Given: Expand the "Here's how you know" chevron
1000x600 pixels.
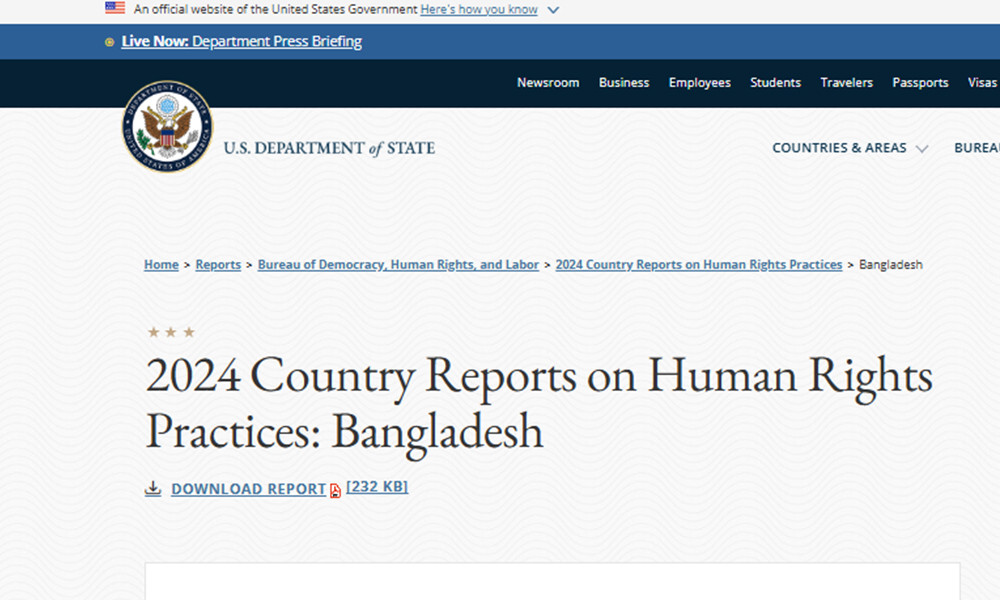Looking at the screenshot, I should click(553, 10).
